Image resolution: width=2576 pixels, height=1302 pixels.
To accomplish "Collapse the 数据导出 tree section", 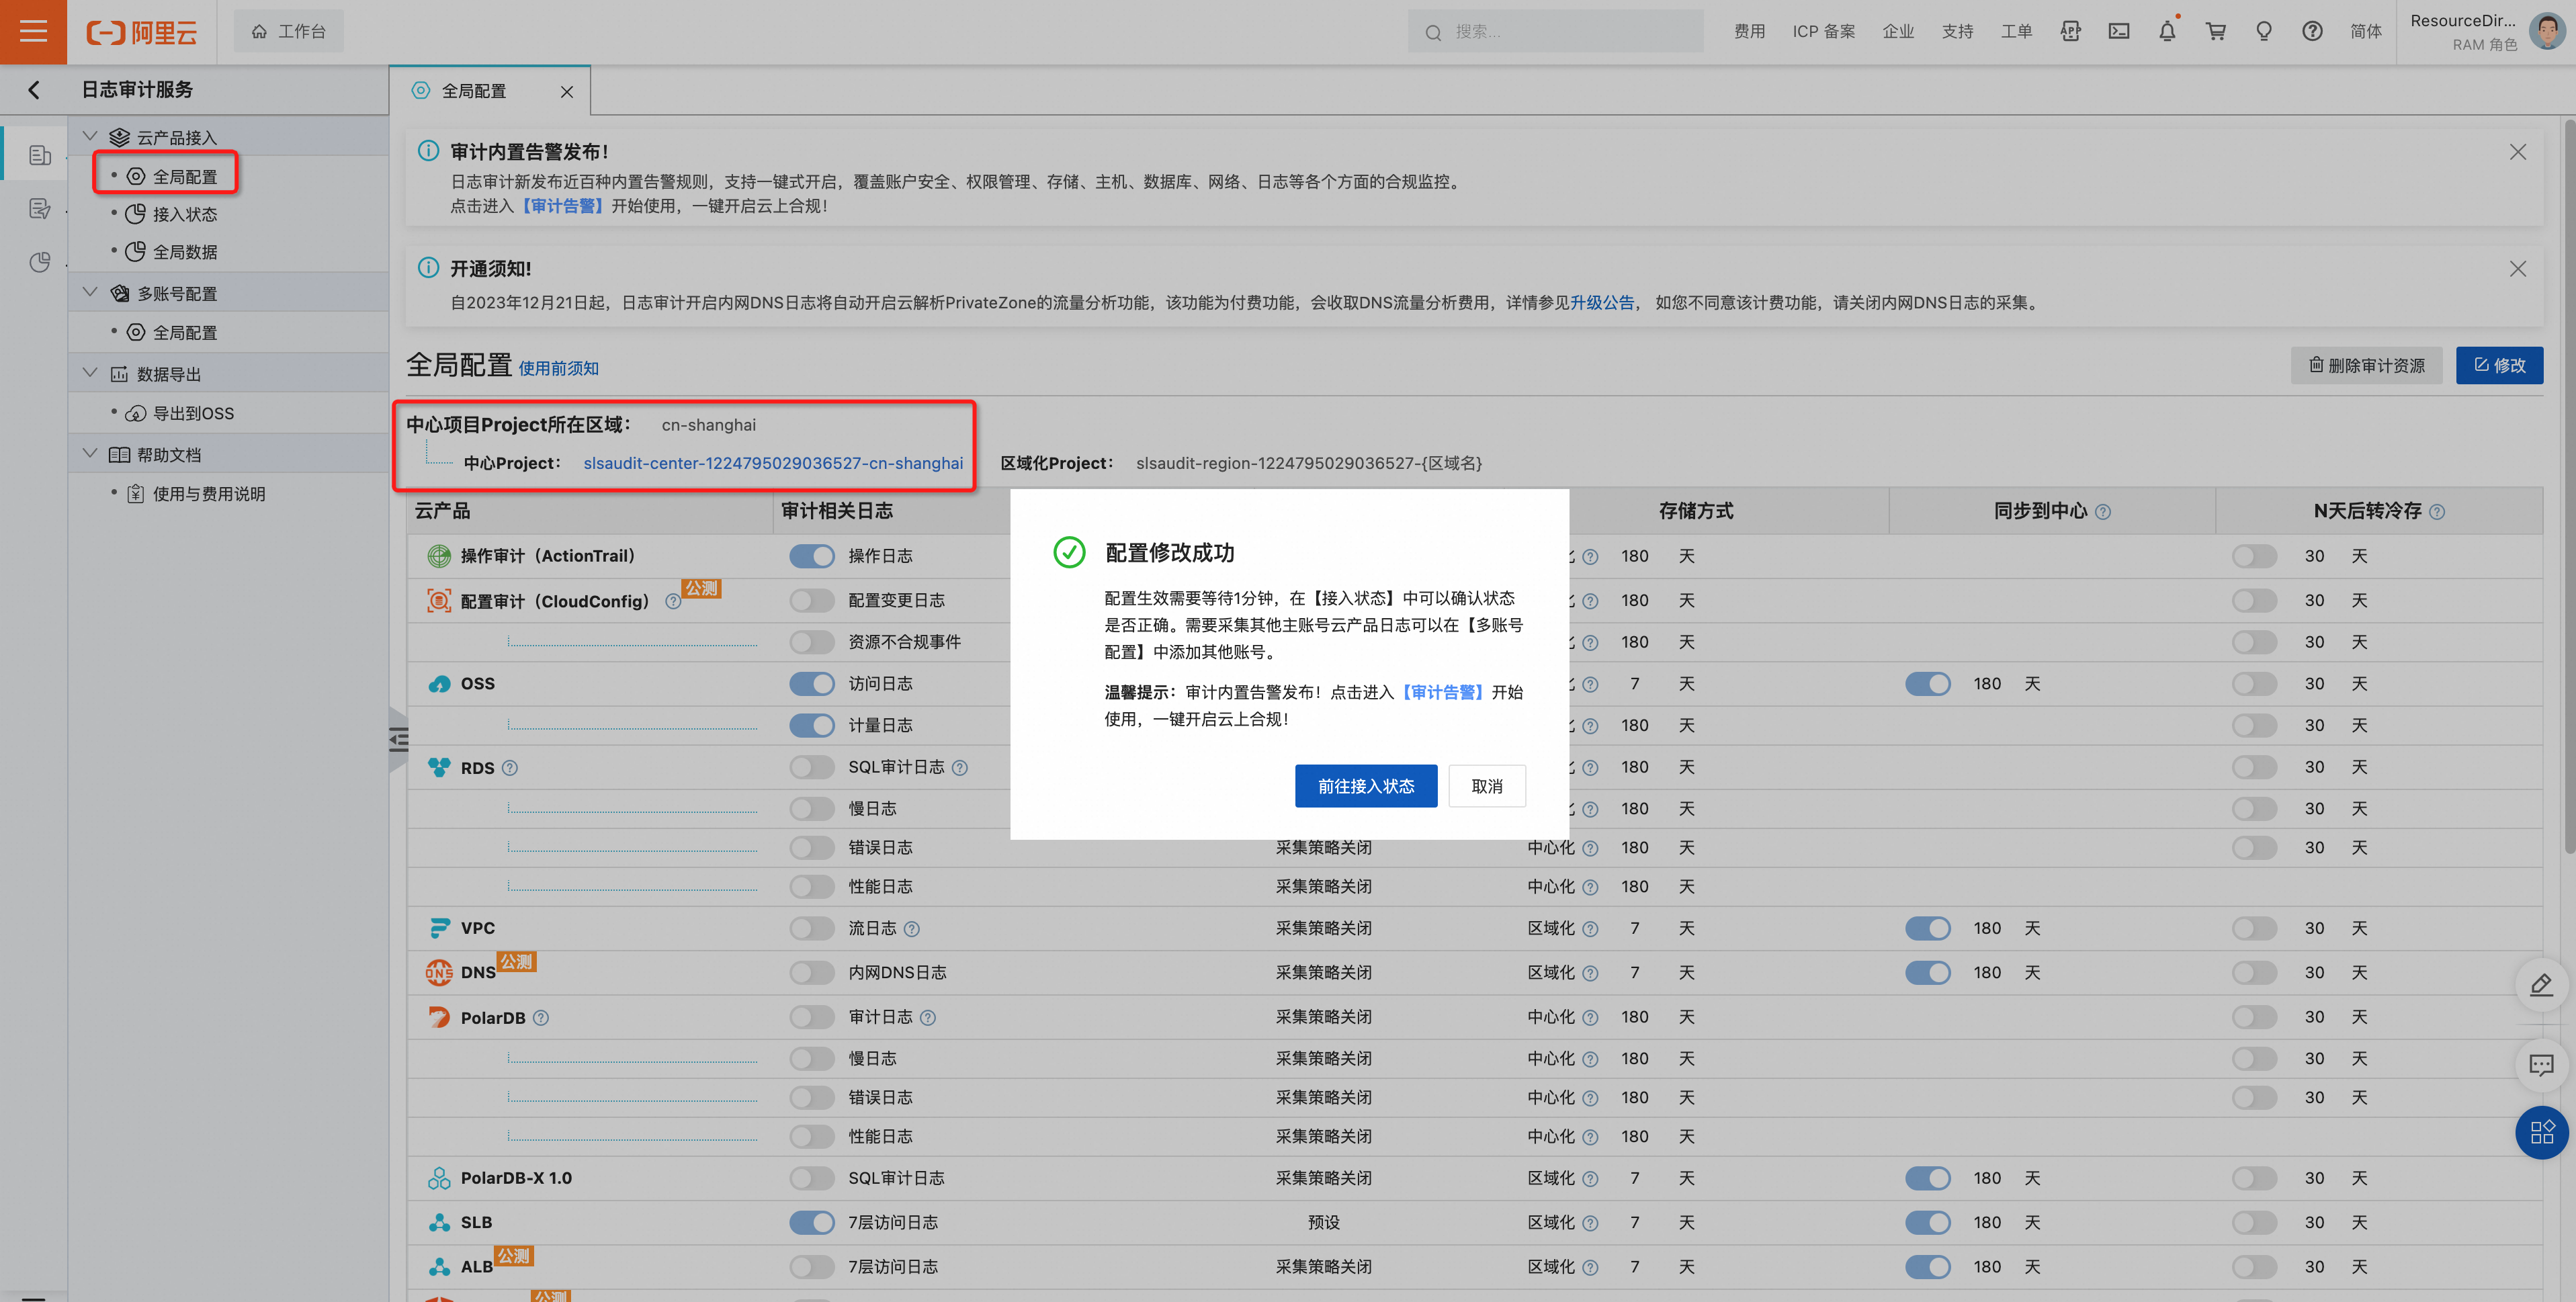I will [90, 373].
